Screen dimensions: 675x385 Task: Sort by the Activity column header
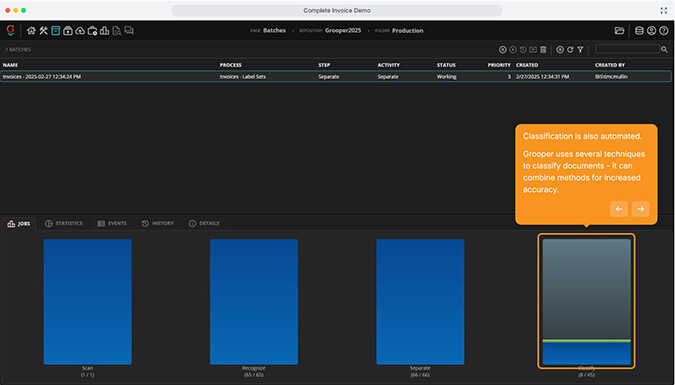click(x=388, y=65)
